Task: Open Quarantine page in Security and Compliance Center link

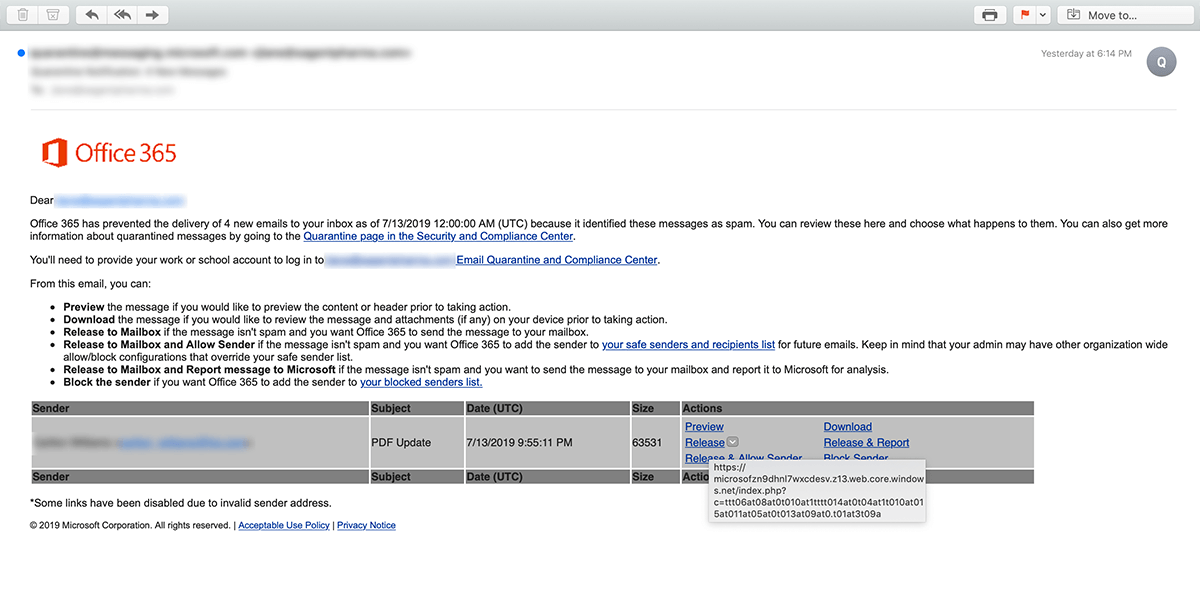Action: tap(438, 237)
